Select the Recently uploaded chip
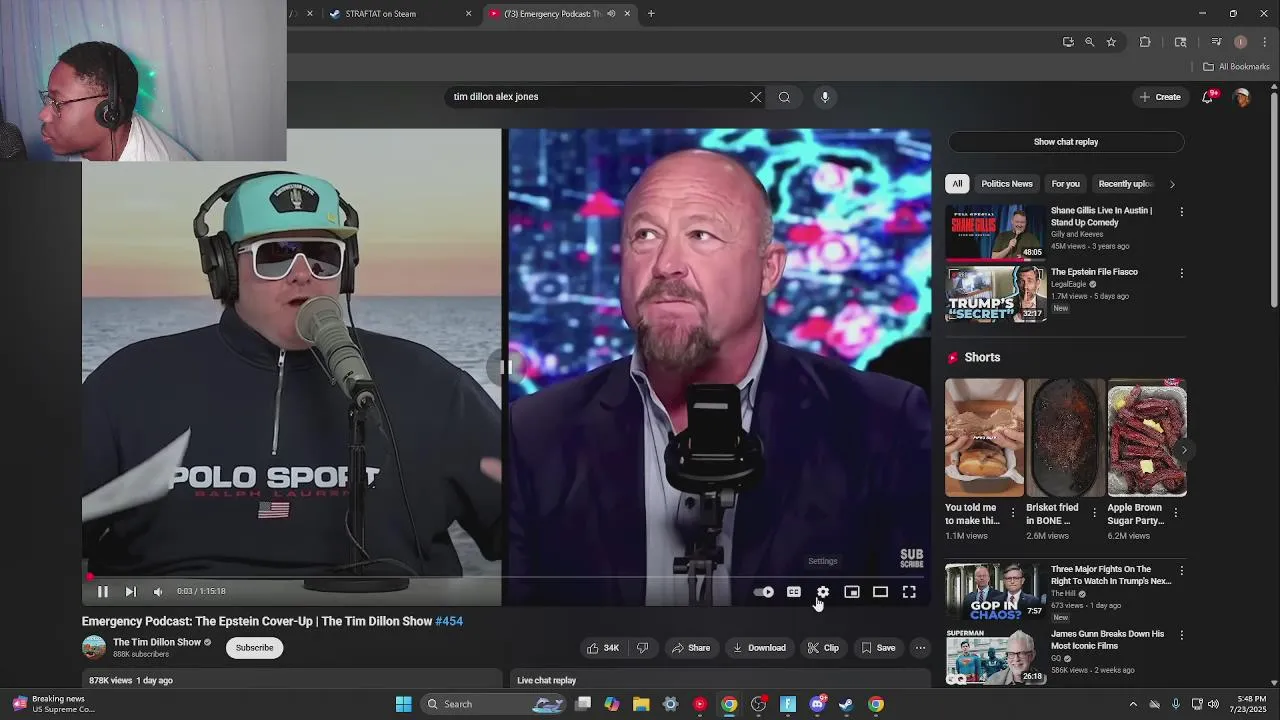The height and width of the screenshot is (720, 1280). (1125, 184)
